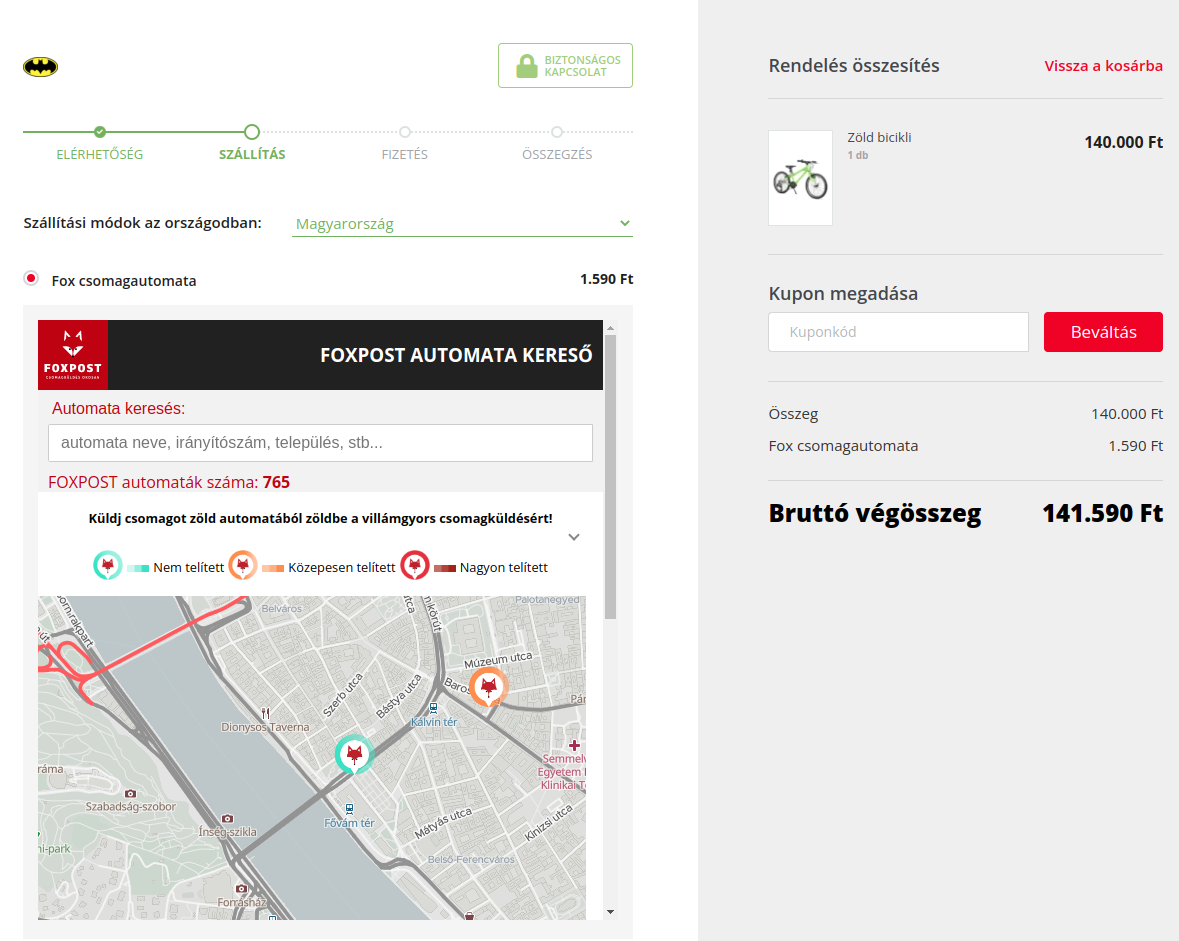Click the 140.000 Ft product price
This screenshot has width=1179, height=941.
[x=1123, y=142]
